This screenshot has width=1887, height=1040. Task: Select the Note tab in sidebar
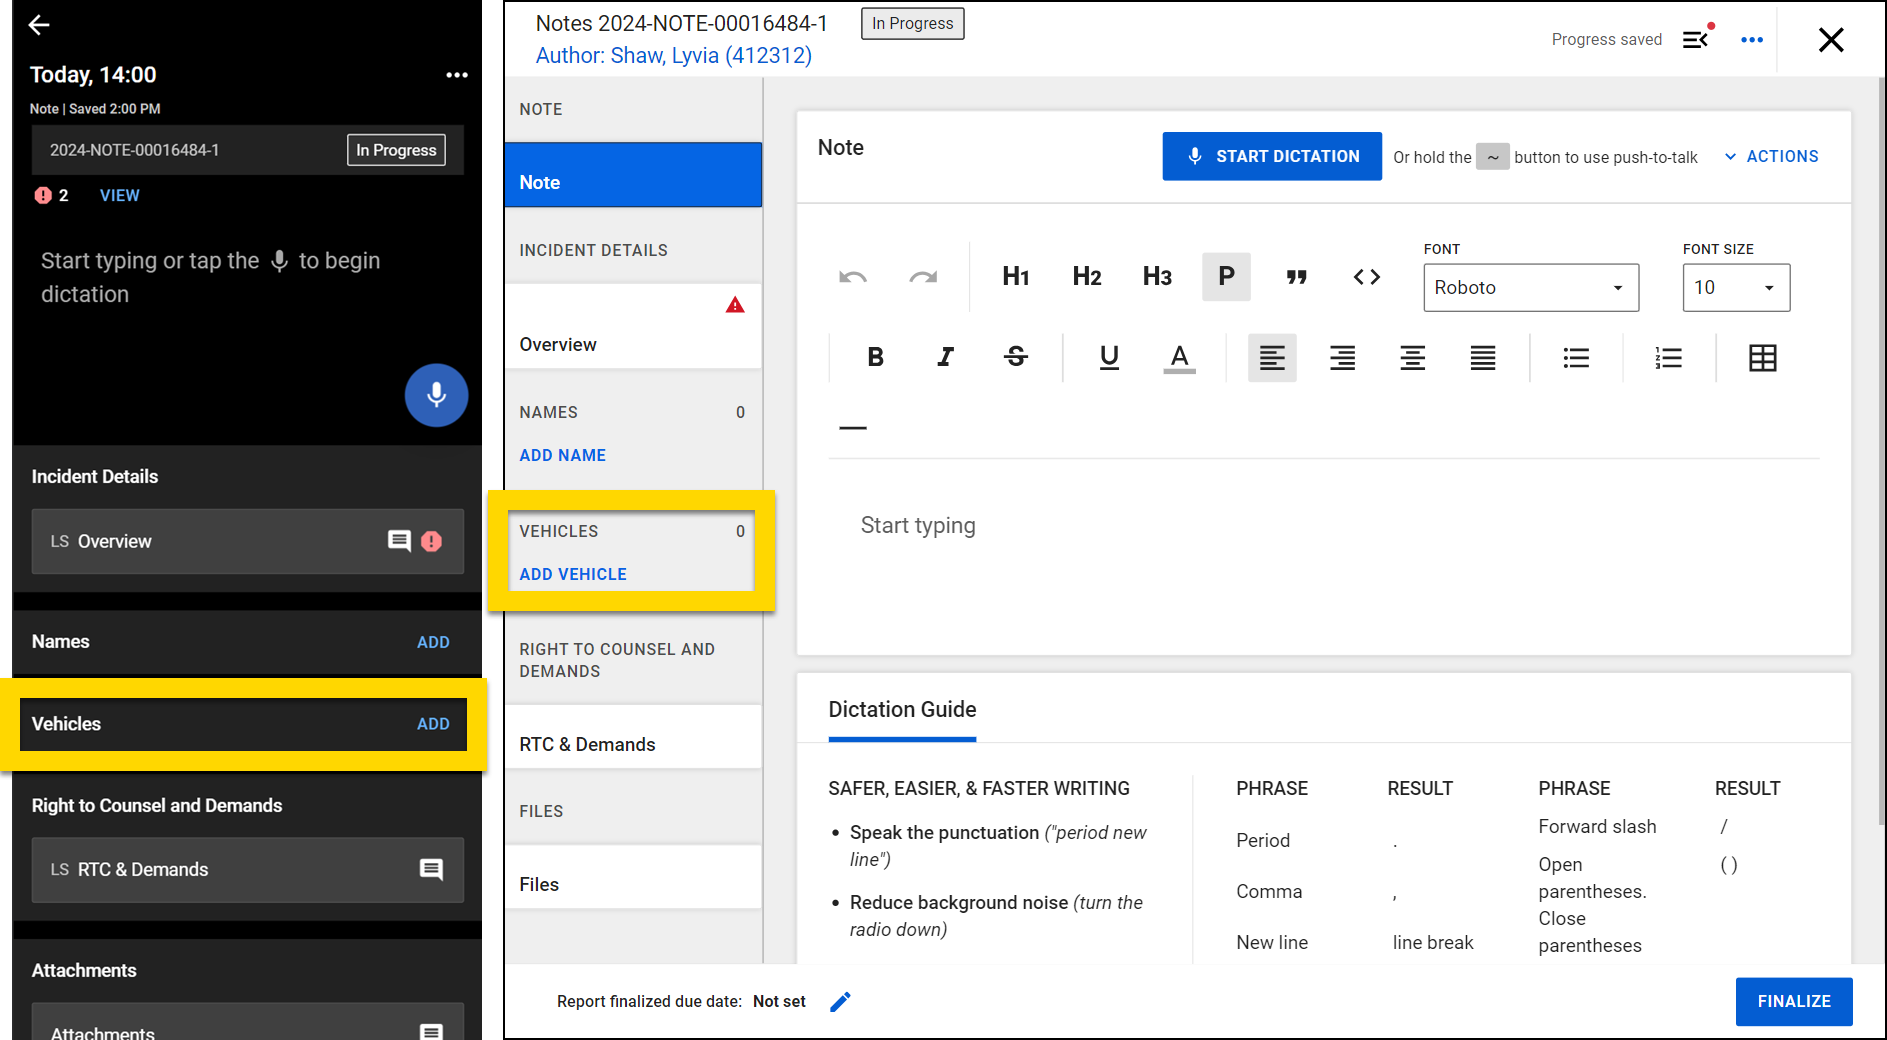pyautogui.click(x=633, y=182)
